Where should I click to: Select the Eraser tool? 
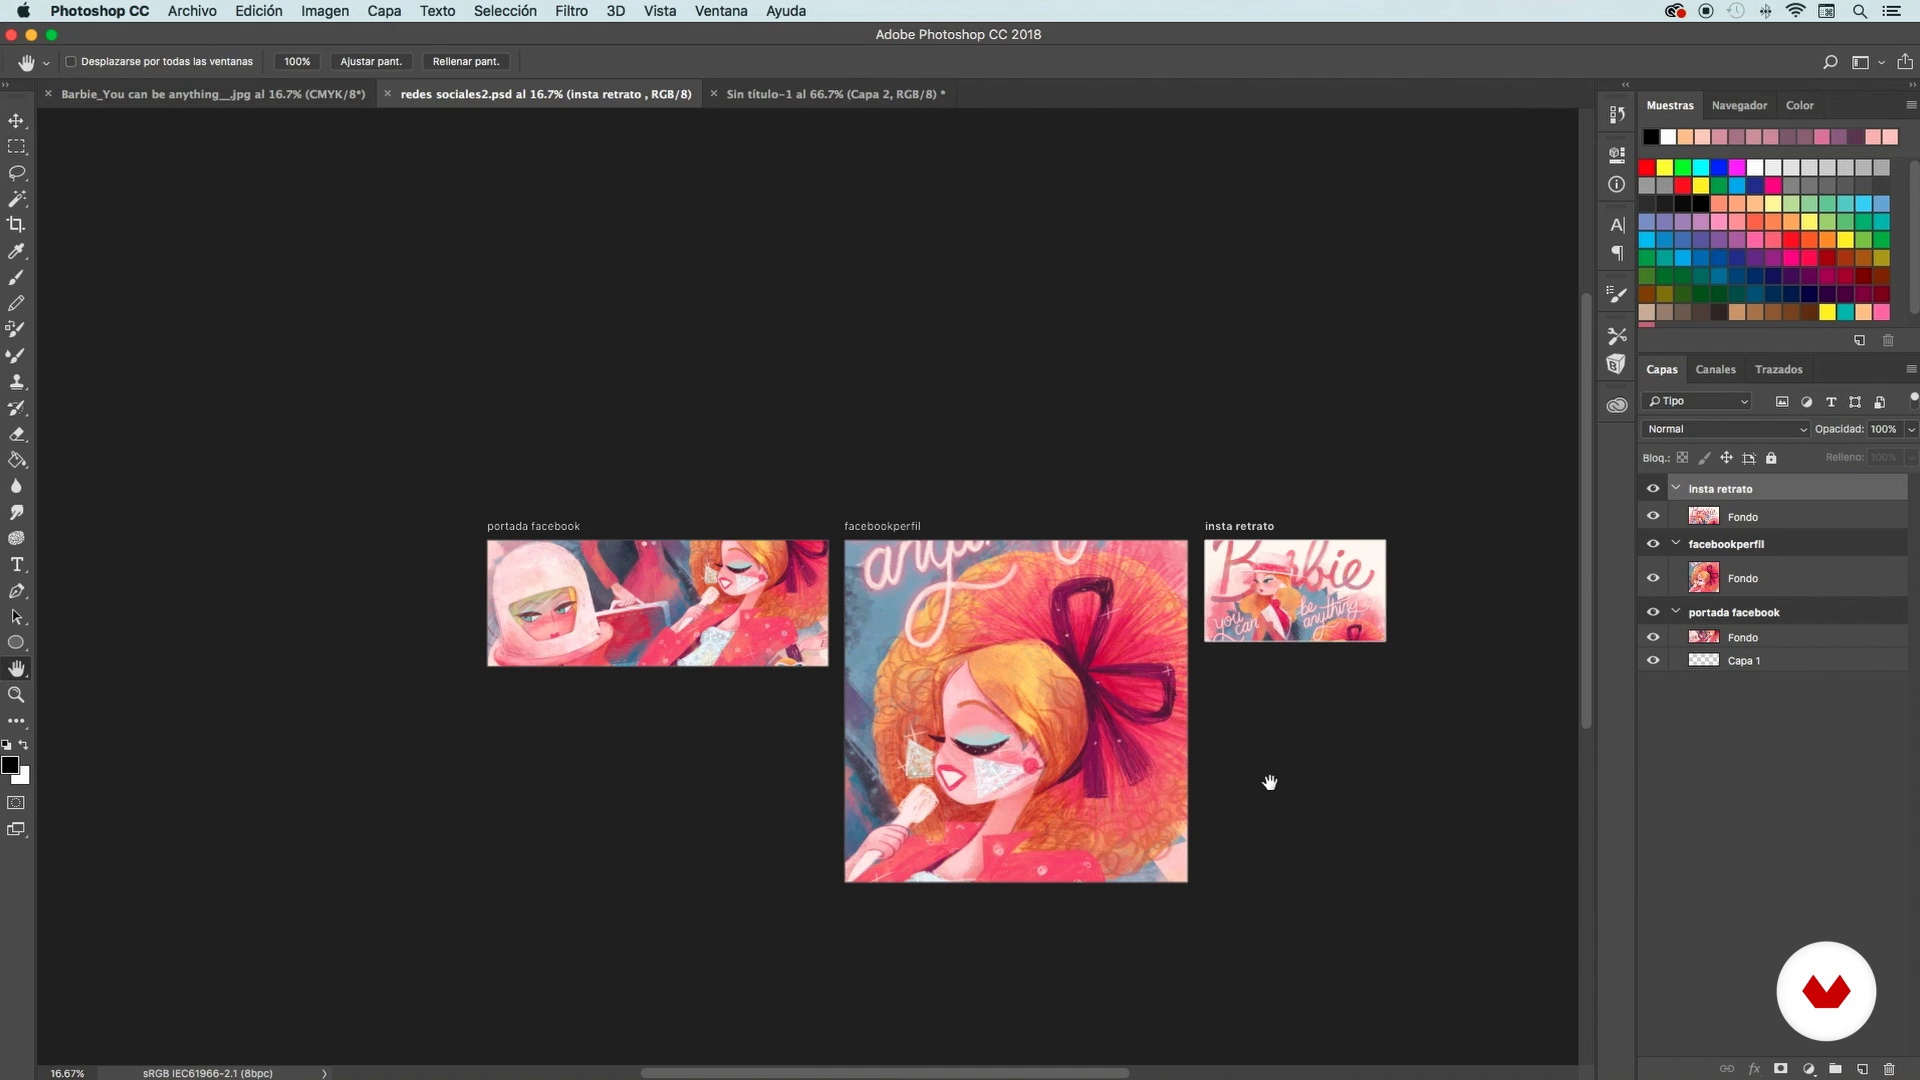point(17,434)
